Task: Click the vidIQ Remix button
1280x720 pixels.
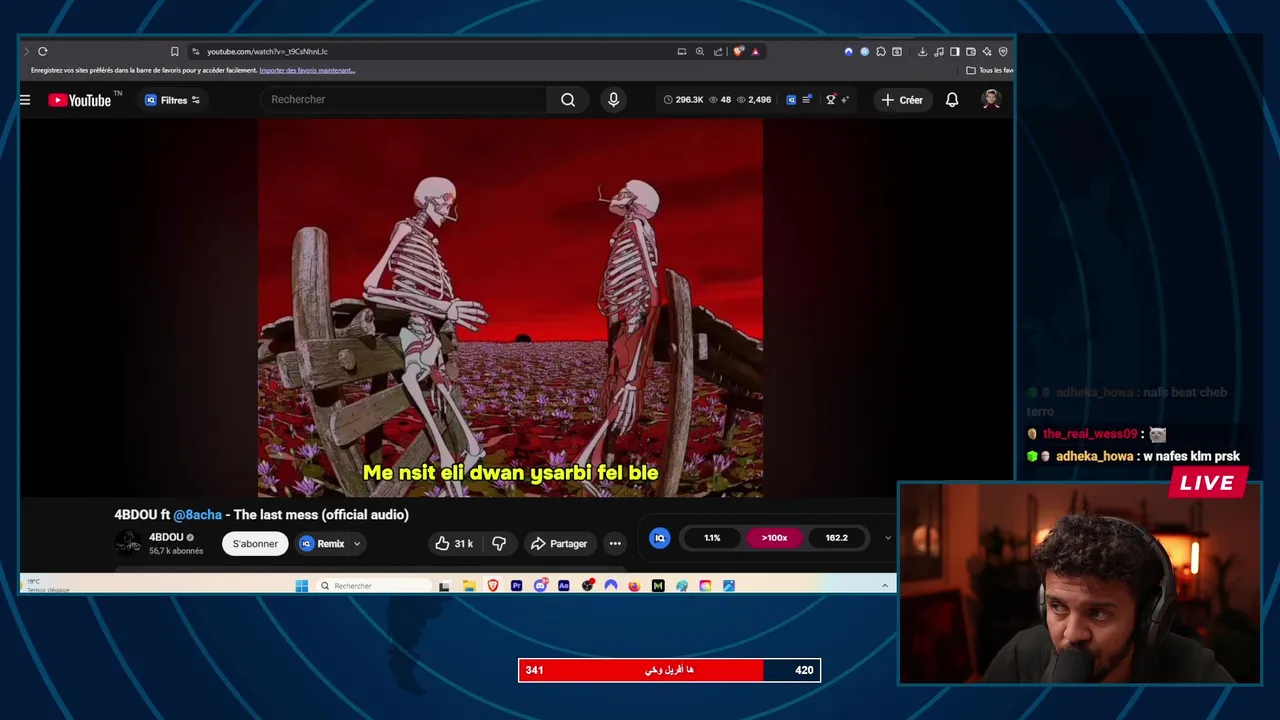Action: [322, 543]
